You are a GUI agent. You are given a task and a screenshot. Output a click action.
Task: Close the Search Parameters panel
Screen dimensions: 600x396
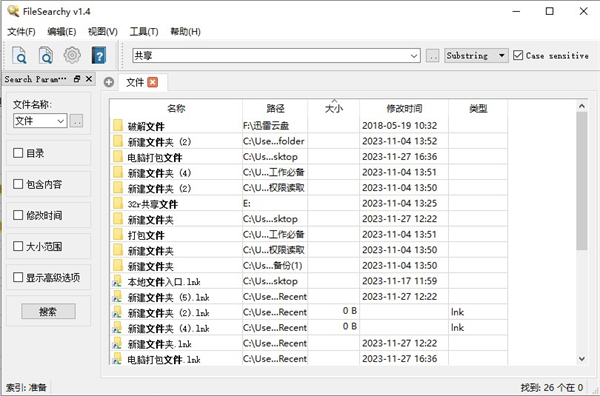[89, 79]
